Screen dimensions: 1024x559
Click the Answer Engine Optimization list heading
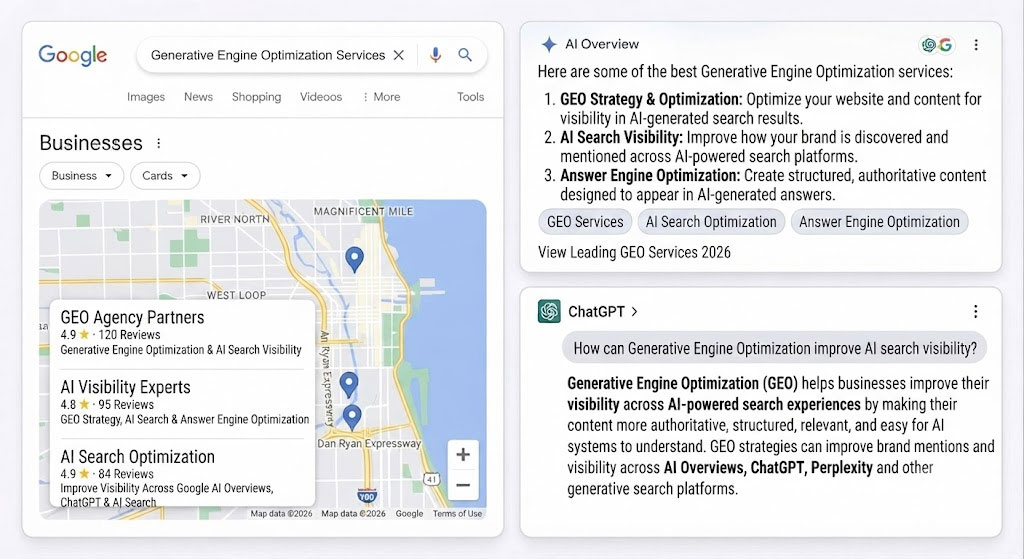pos(650,176)
